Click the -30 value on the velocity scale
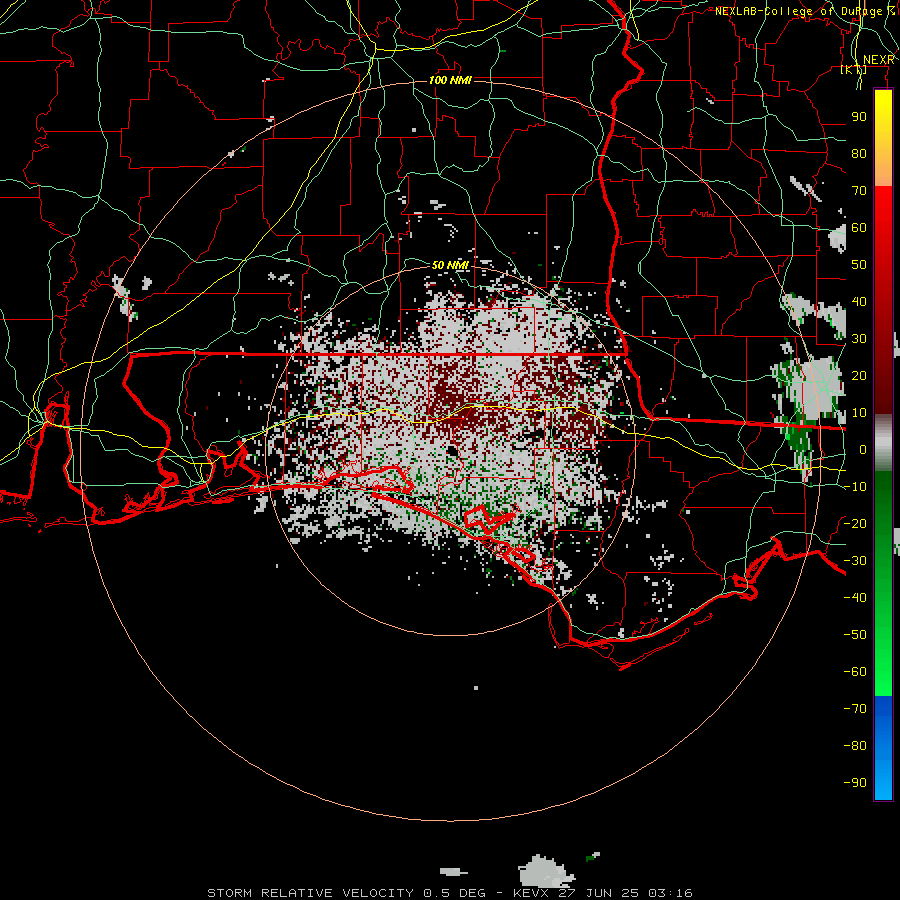This screenshot has height=900, width=900. click(x=855, y=561)
